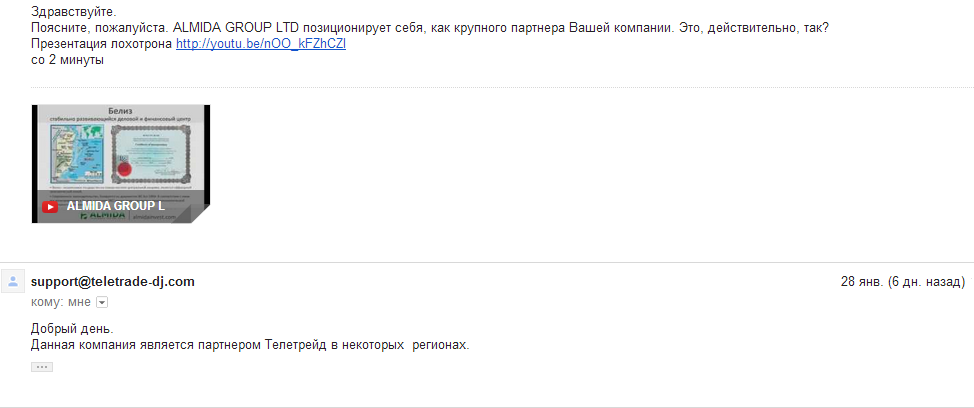Click the "Добрый день." reply line
Viewport: 974px width, 408px height.
pyautogui.click(x=72, y=329)
